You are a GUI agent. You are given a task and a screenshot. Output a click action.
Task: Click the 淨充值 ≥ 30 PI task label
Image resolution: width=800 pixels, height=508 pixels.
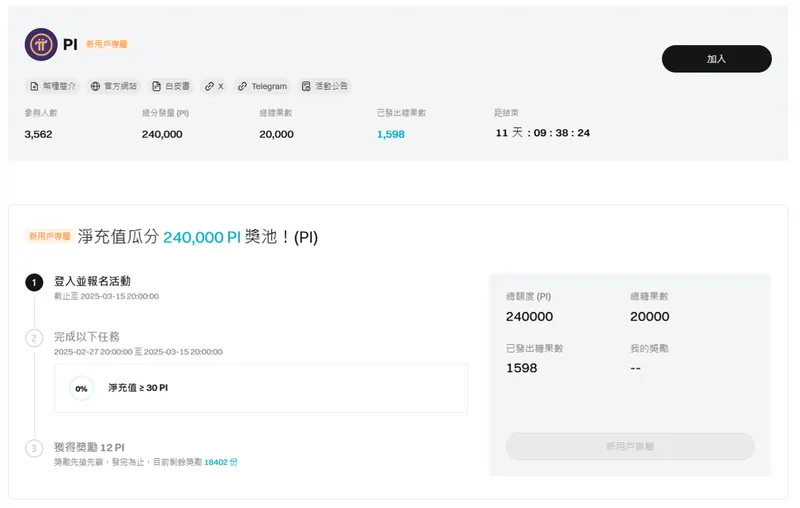138,388
